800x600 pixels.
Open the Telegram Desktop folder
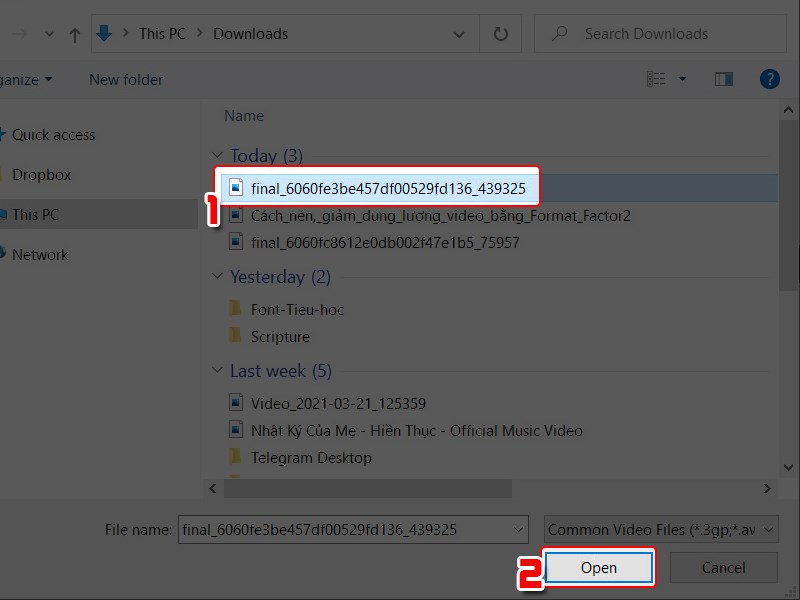[310, 458]
